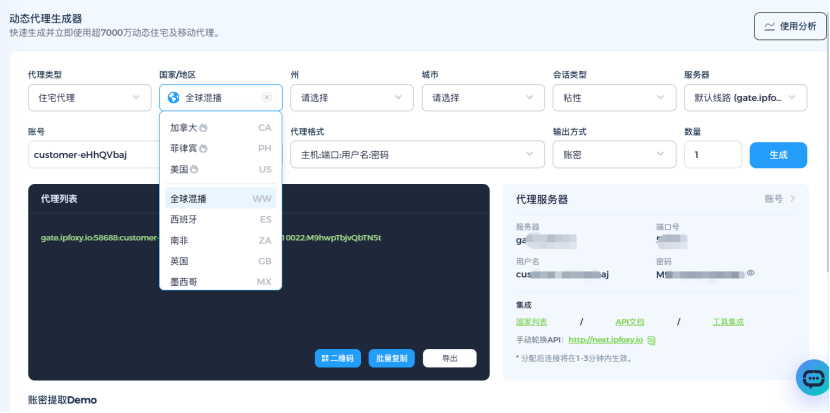Click the 批量复制 batch copy button
830x413 pixels.
(391, 358)
